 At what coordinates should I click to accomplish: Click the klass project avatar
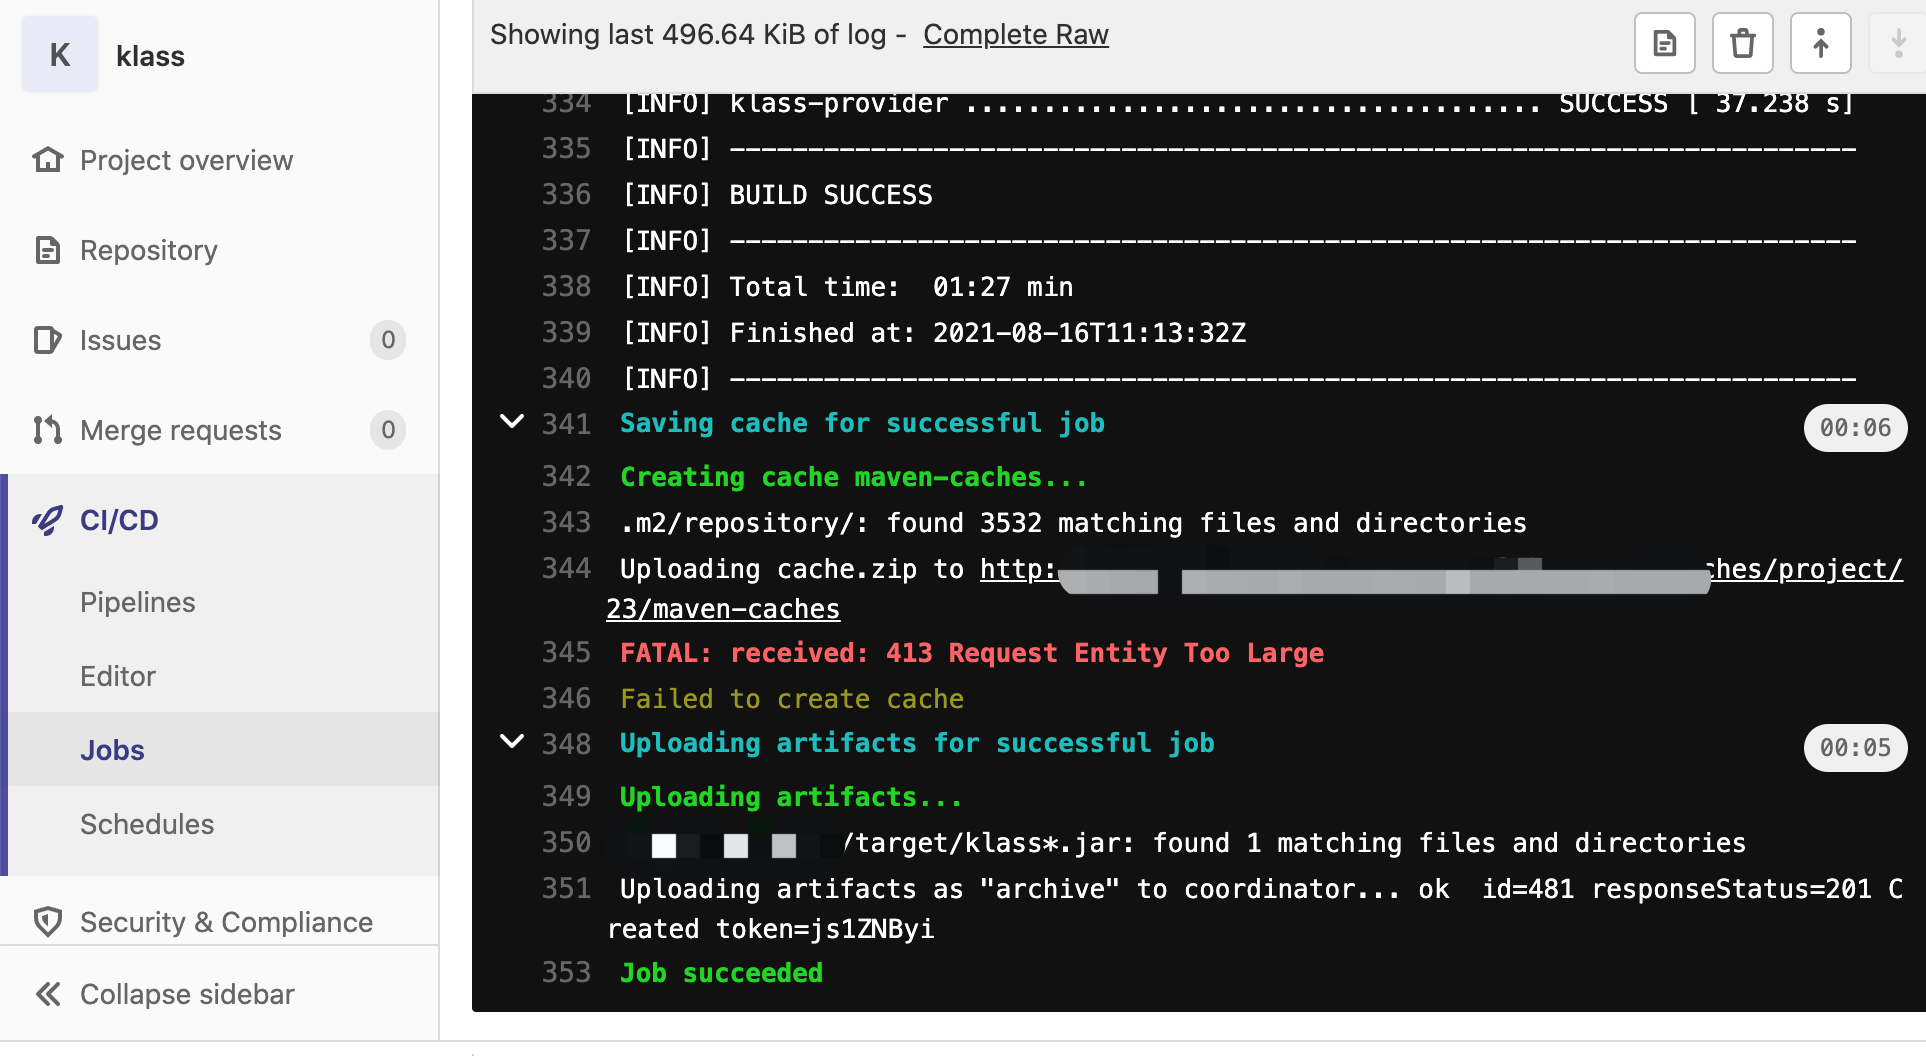60,55
